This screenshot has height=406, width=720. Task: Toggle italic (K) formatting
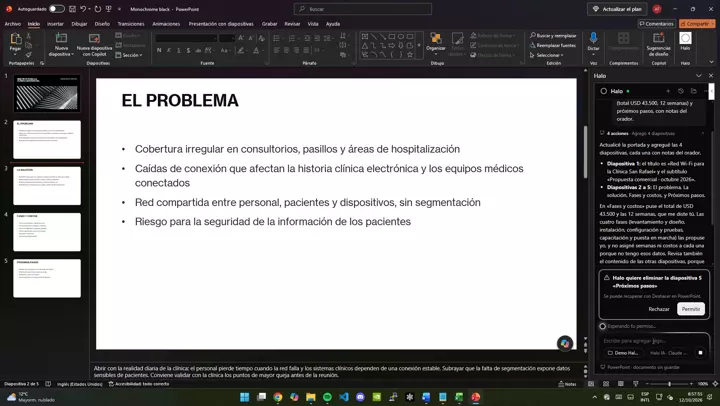point(169,50)
